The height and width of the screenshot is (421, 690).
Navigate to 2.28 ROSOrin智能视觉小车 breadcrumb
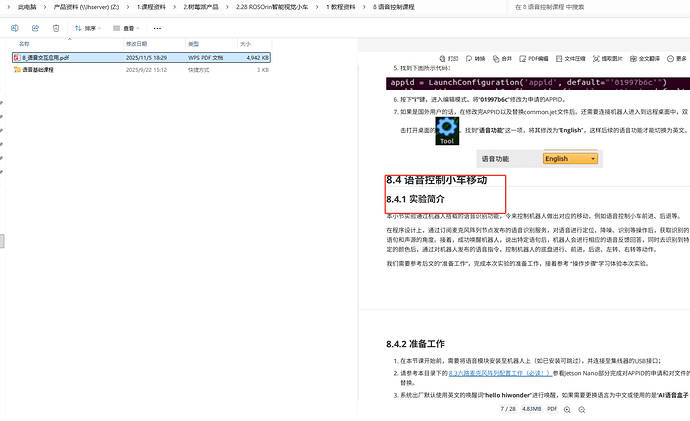coord(272,7)
